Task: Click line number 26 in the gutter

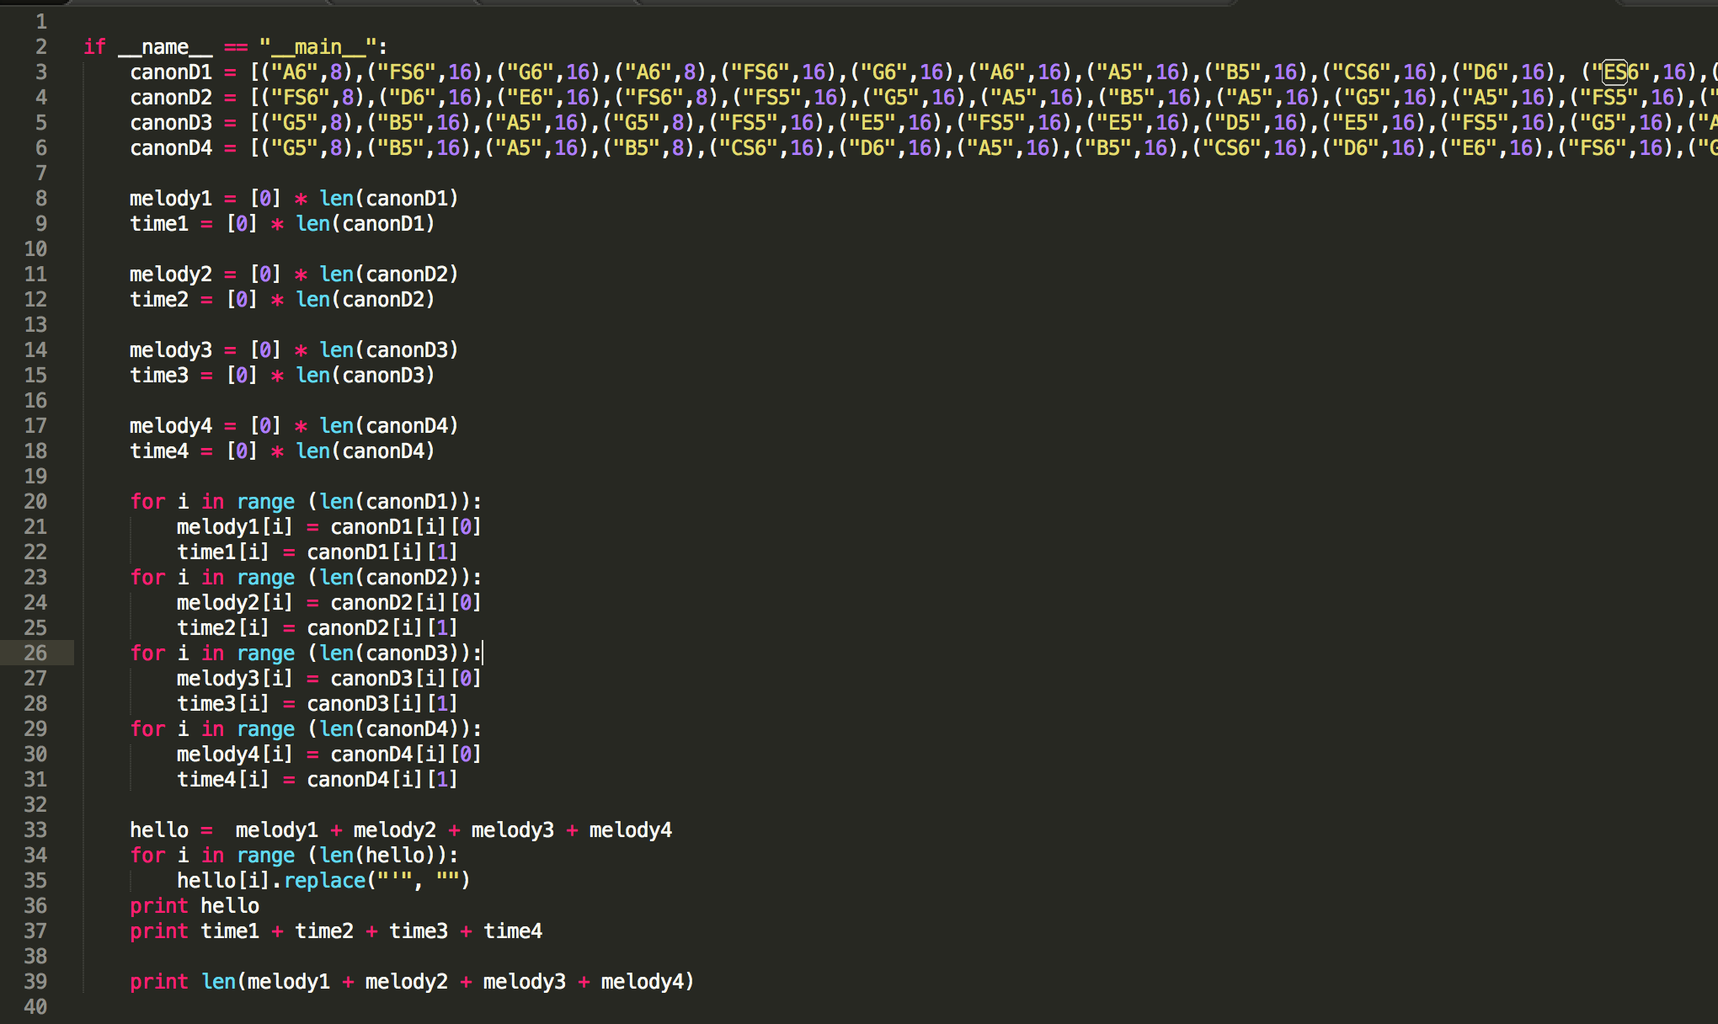Action: click(x=35, y=653)
